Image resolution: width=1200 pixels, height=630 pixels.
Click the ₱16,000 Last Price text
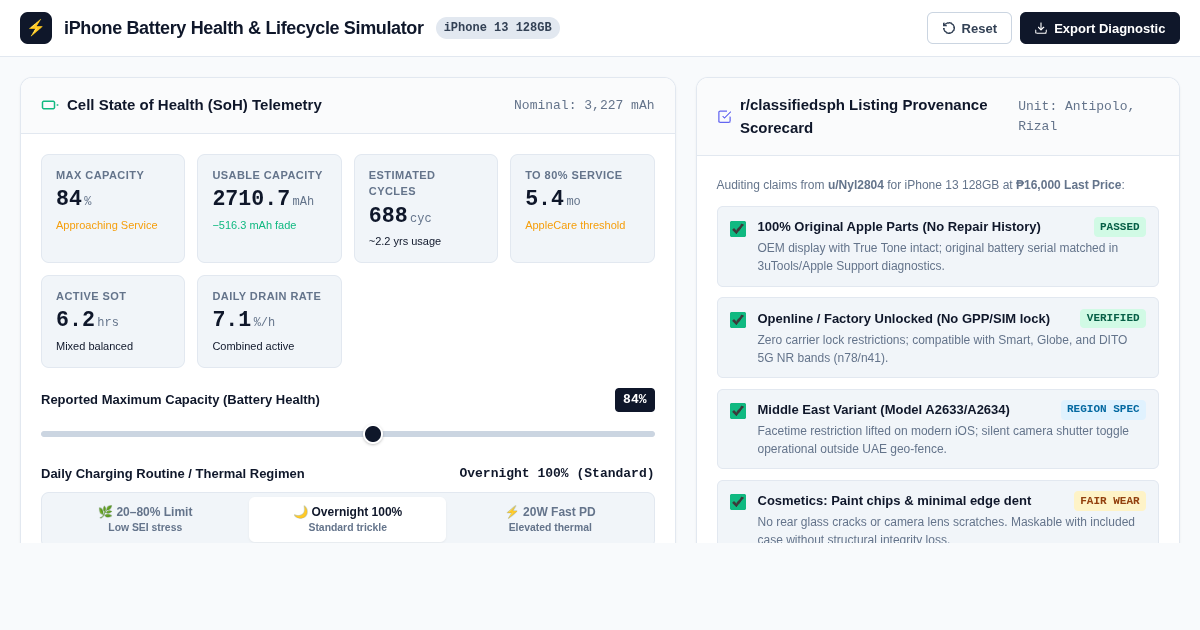pyautogui.click(x=1068, y=185)
